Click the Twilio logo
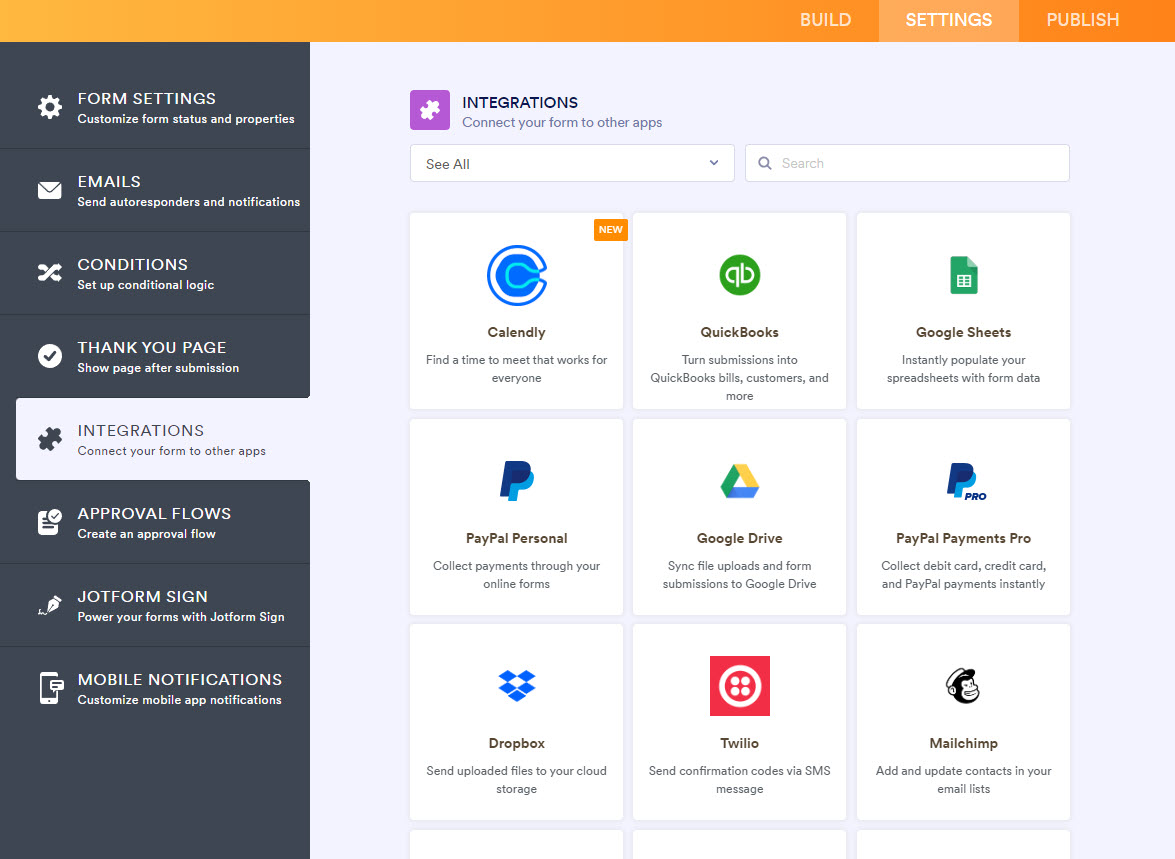Screen dimensions: 1175x859 pos(739,686)
